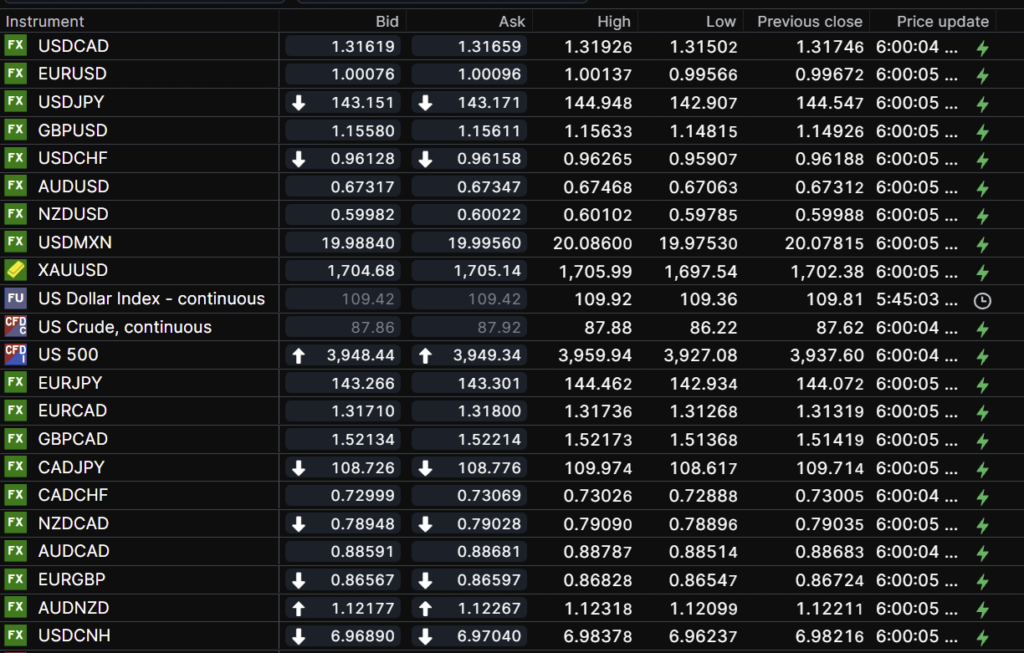Sort by the Instrument column header
The height and width of the screenshot is (653, 1024).
46,21
